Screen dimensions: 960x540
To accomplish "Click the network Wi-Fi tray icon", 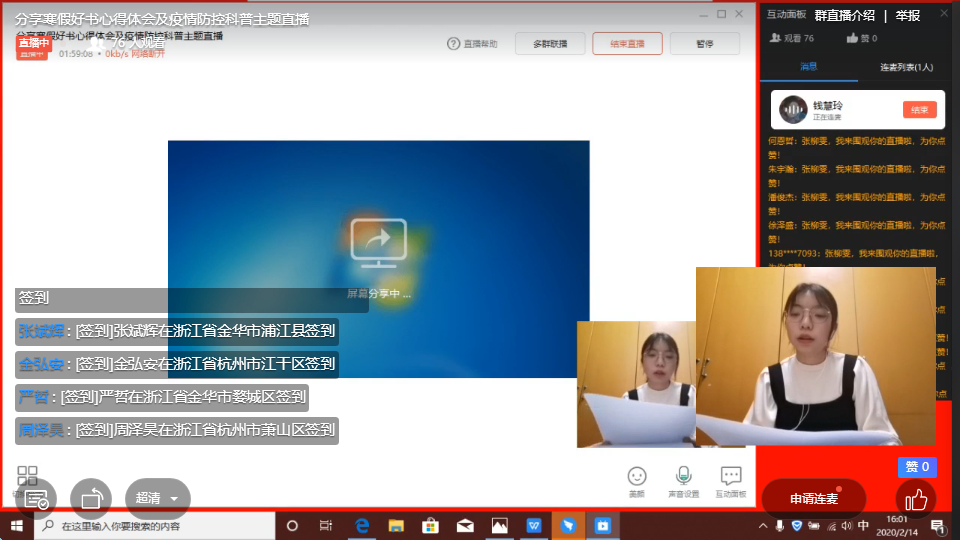I will pyautogui.click(x=831, y=526).
